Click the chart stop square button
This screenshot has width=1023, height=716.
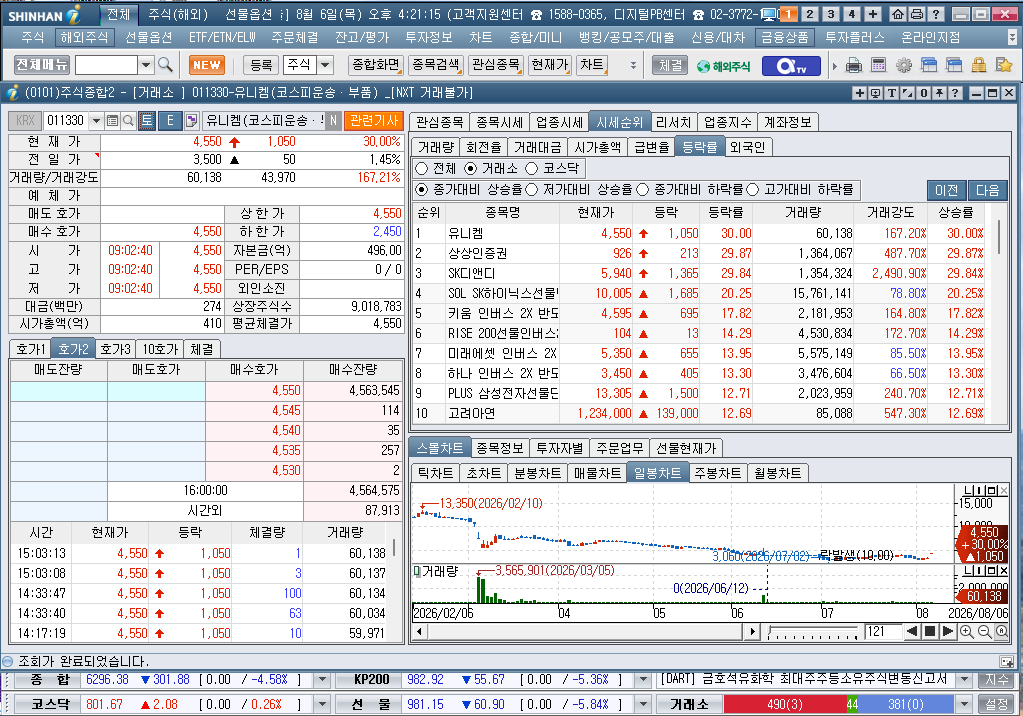tap(930, 632)
